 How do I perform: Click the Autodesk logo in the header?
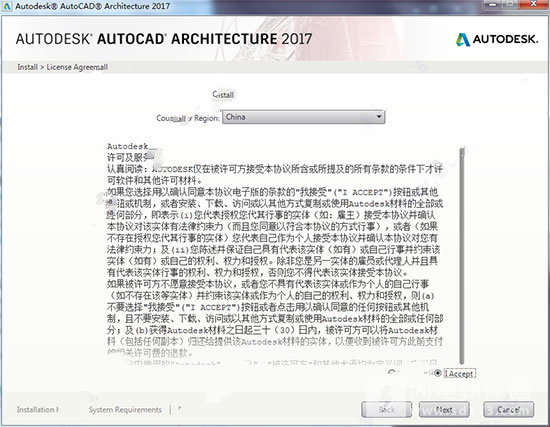[497, 39]
